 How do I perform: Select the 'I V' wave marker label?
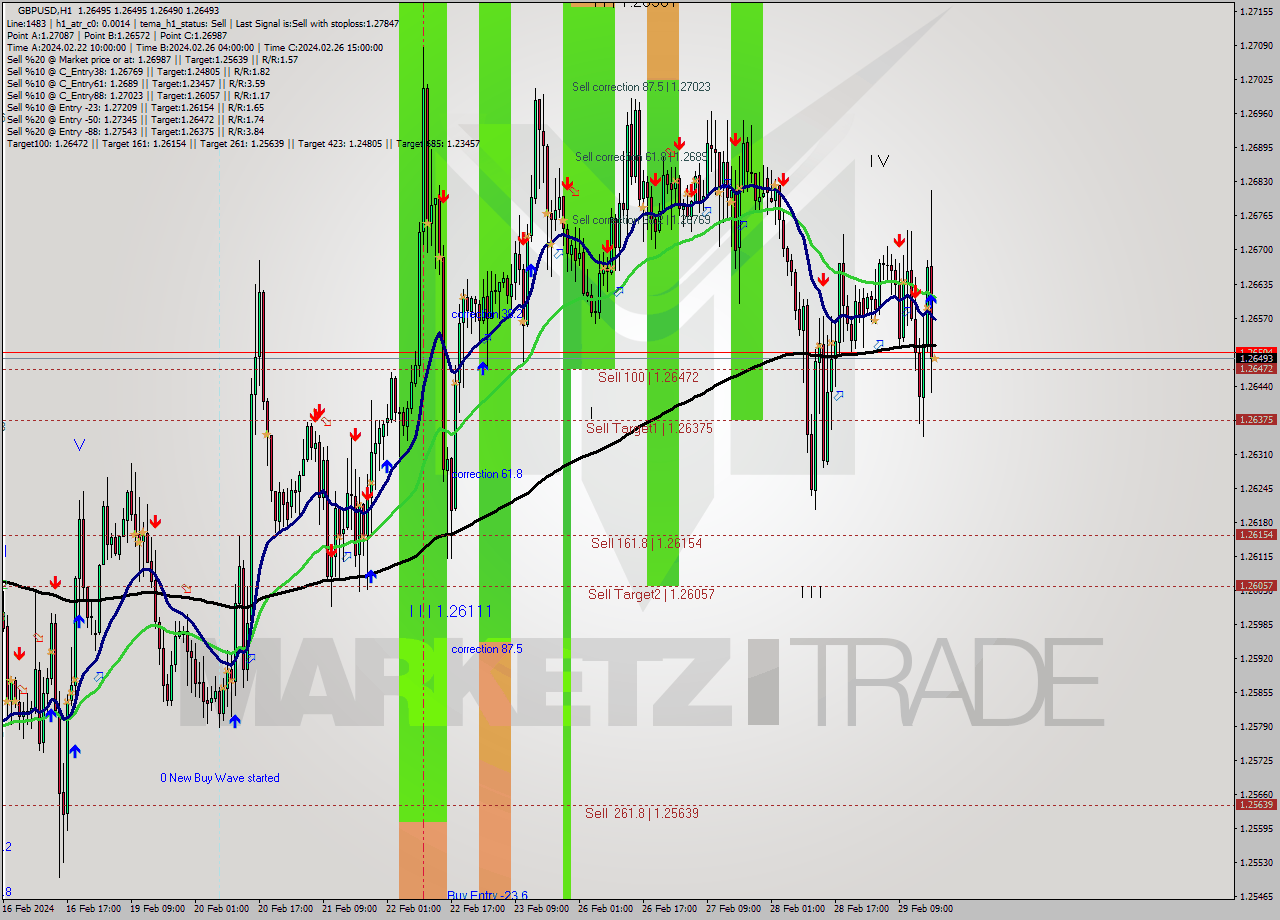(x=879, y=160)
